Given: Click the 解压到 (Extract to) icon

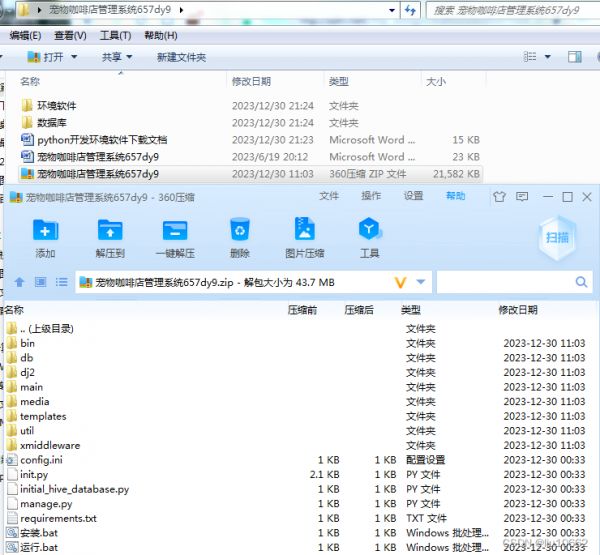Looking at the screenshot, I should point(110,230).
